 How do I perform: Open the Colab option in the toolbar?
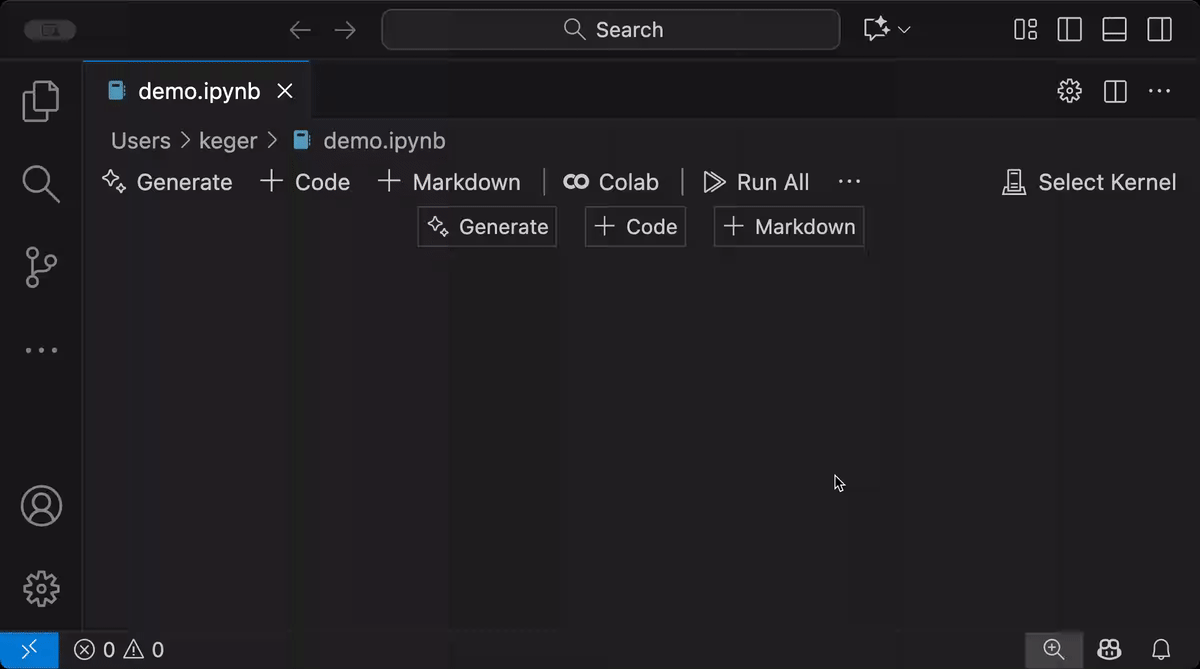(x=611, y=182)
